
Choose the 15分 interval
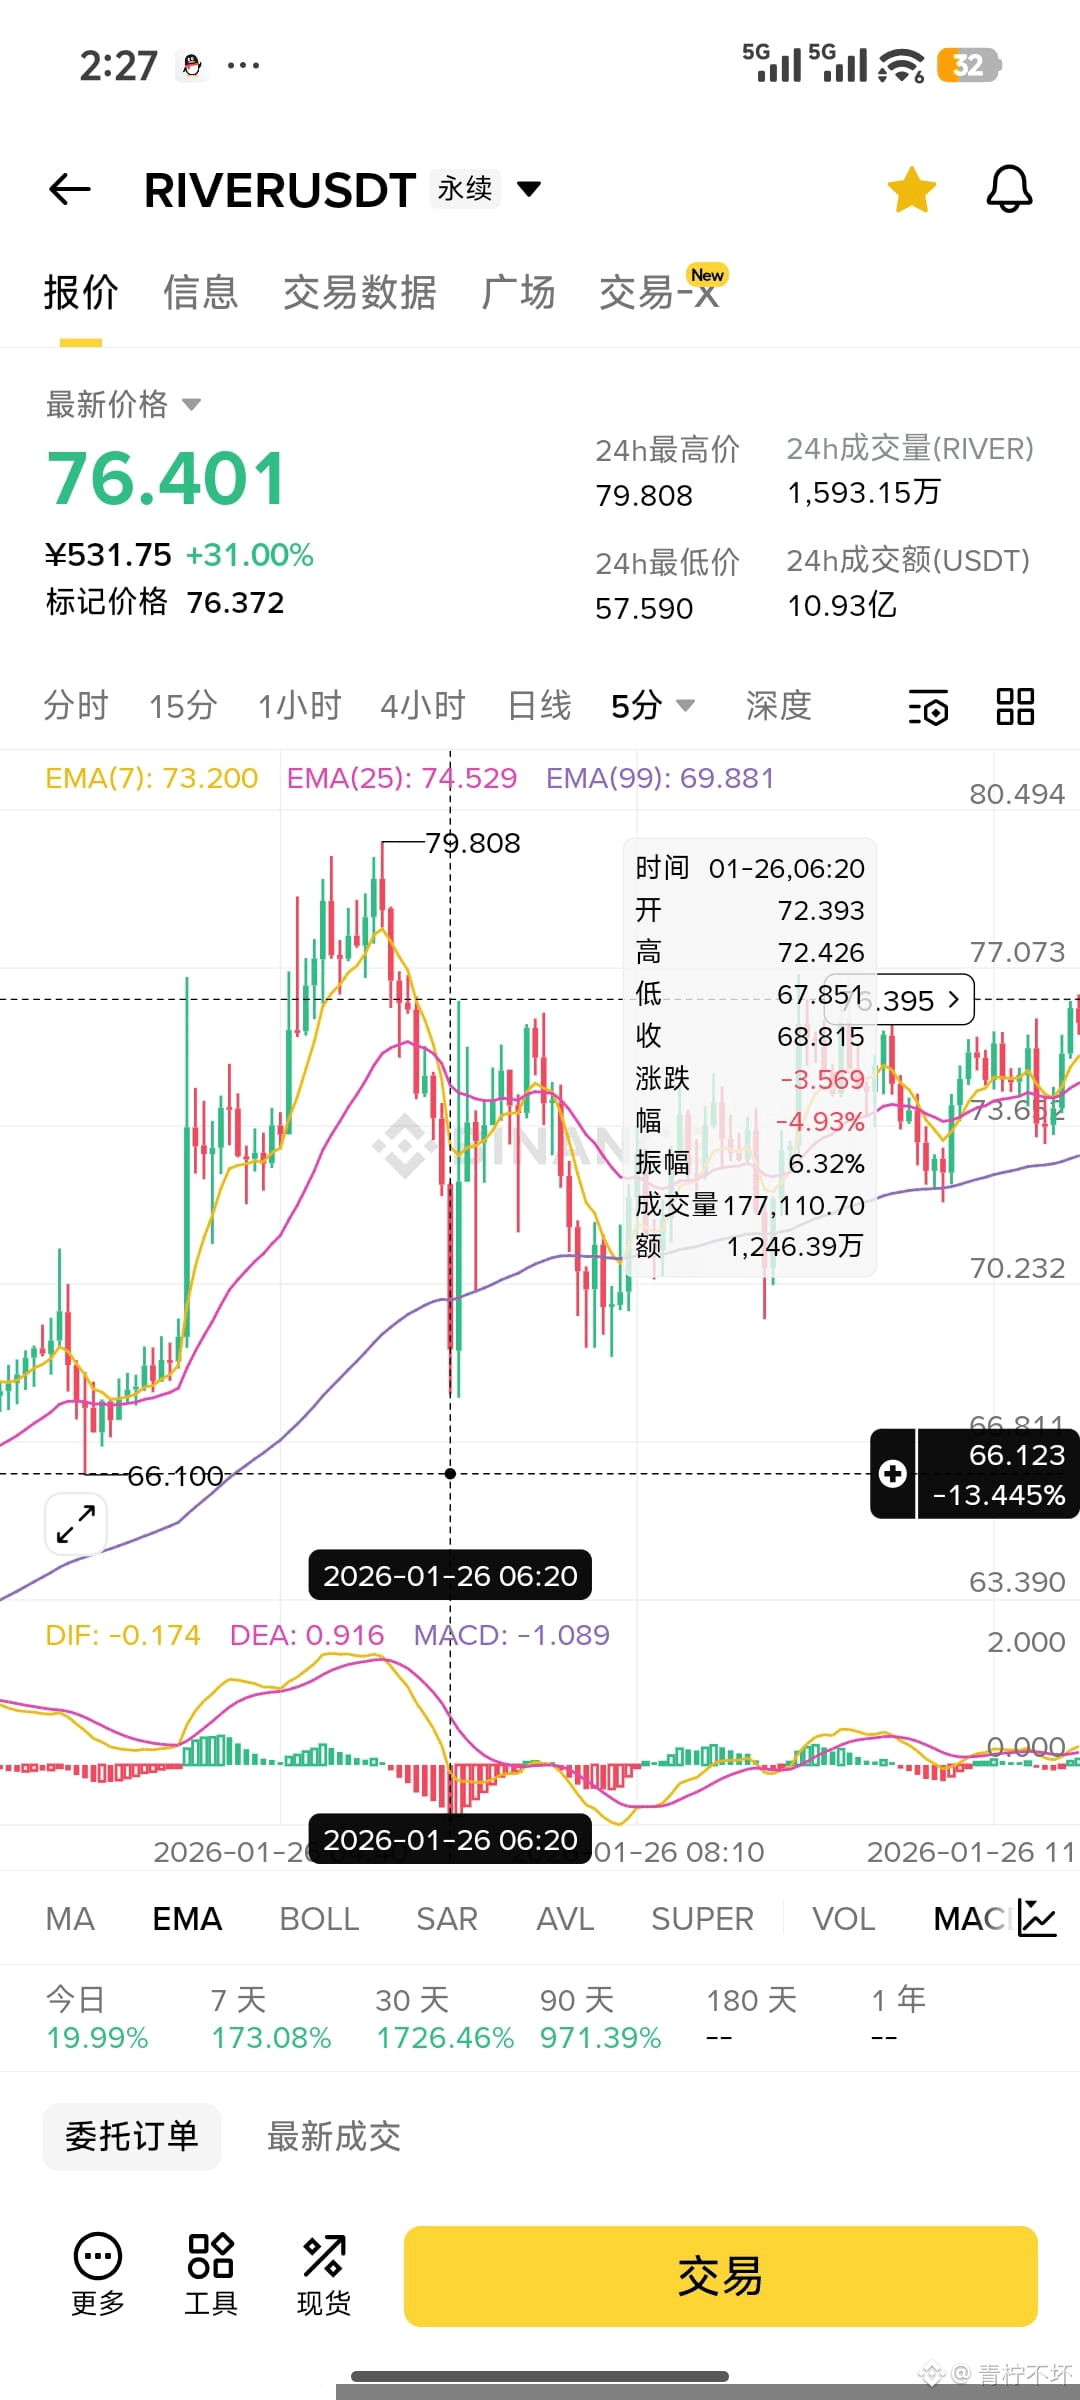pos(183,706)
